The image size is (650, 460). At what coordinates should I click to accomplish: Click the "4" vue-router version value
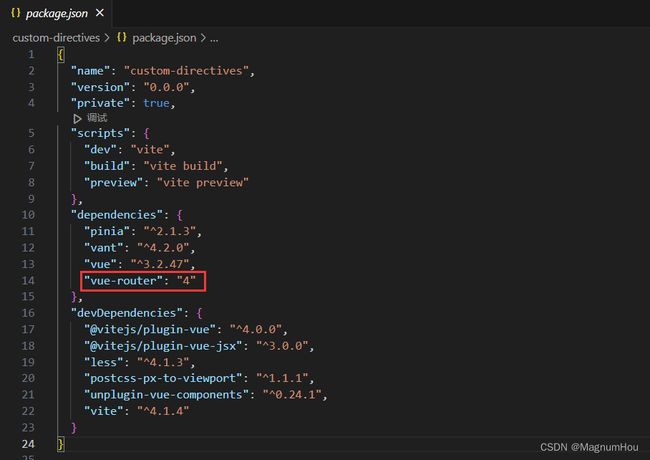pos(186,281)
